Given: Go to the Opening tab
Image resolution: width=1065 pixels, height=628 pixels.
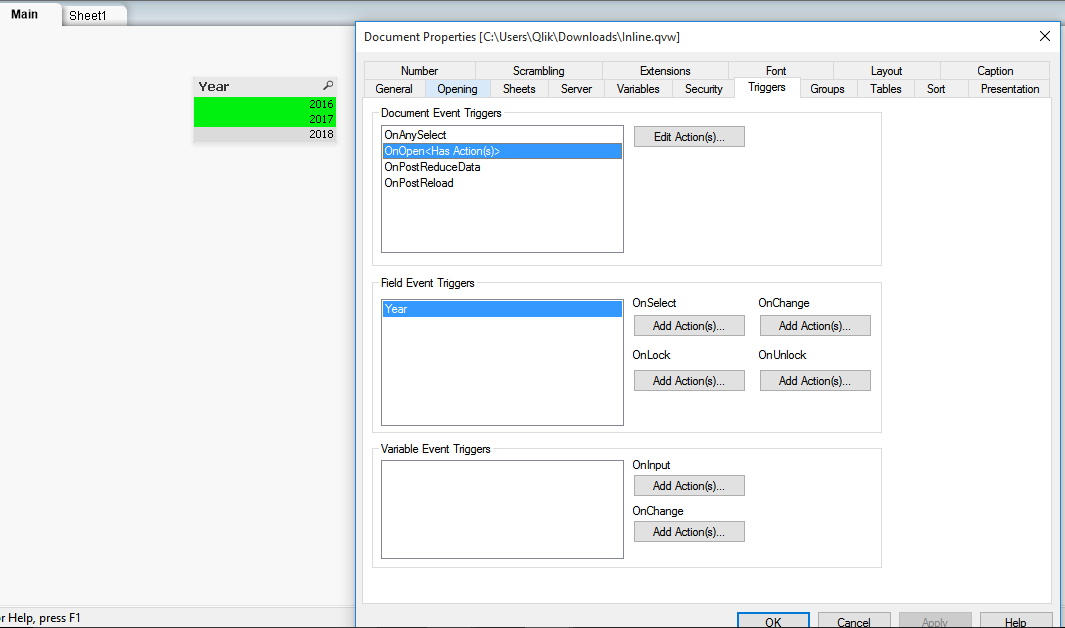Looking at the screenshot, I should click(x=457, y=89).
